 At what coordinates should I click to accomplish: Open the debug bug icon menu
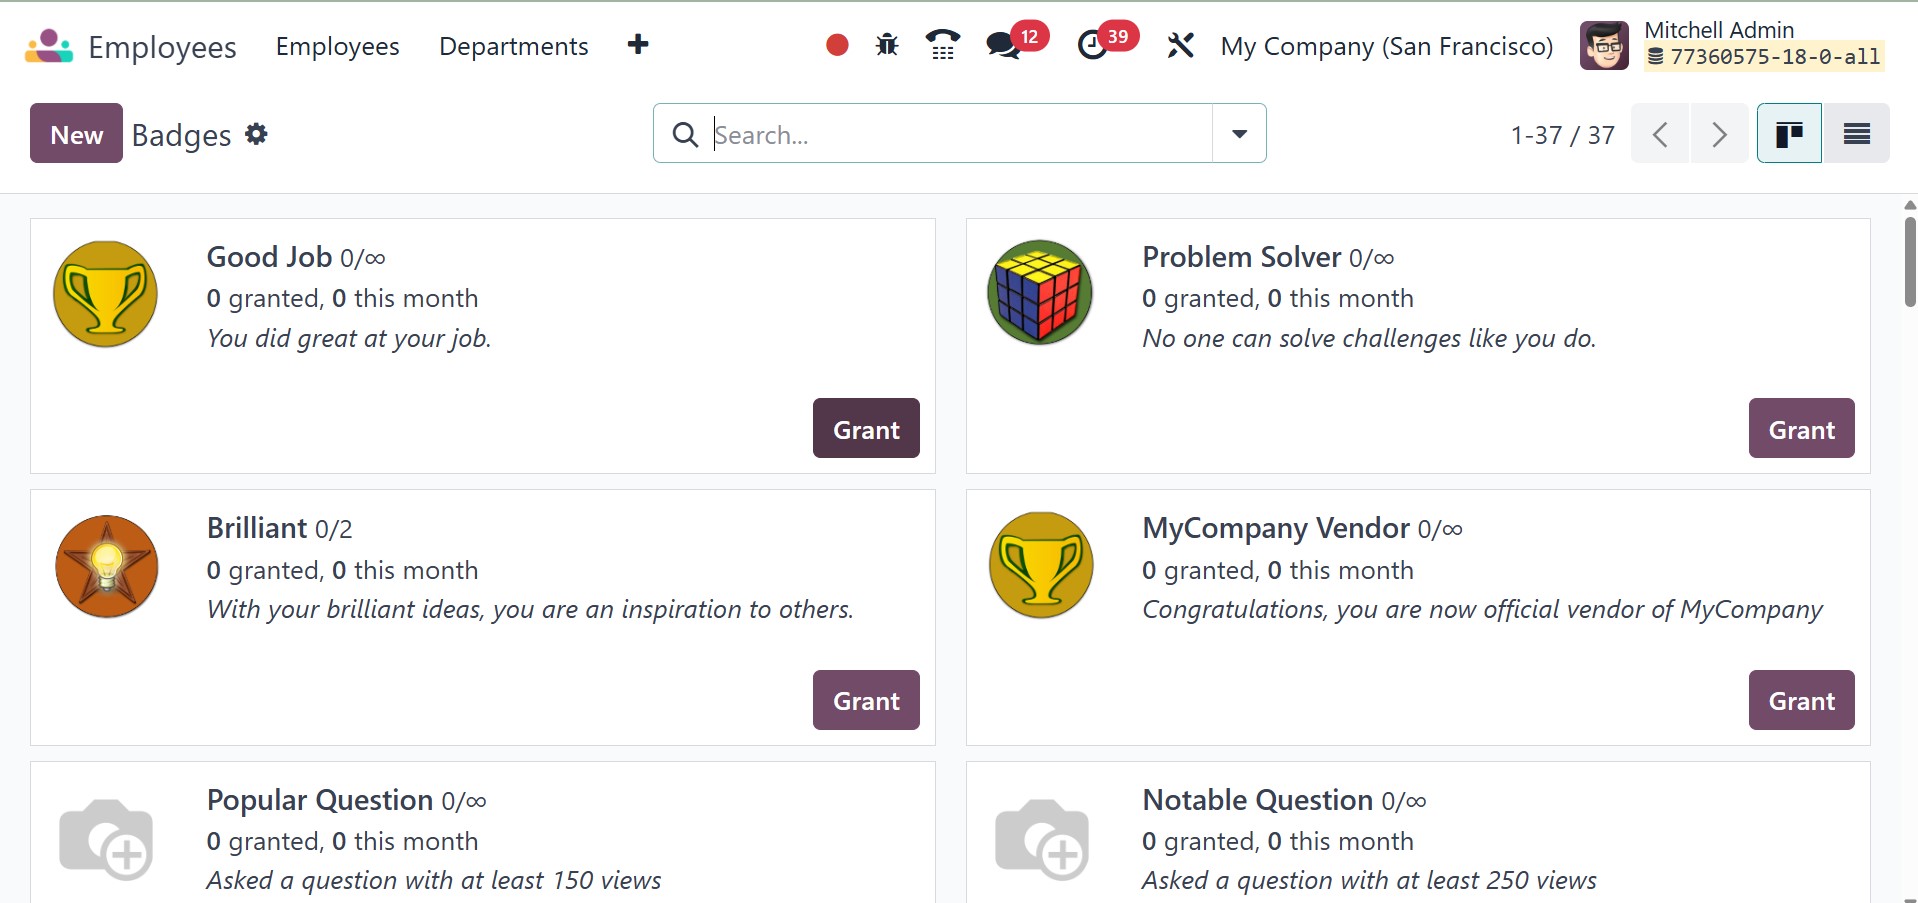tap(887, 46)
